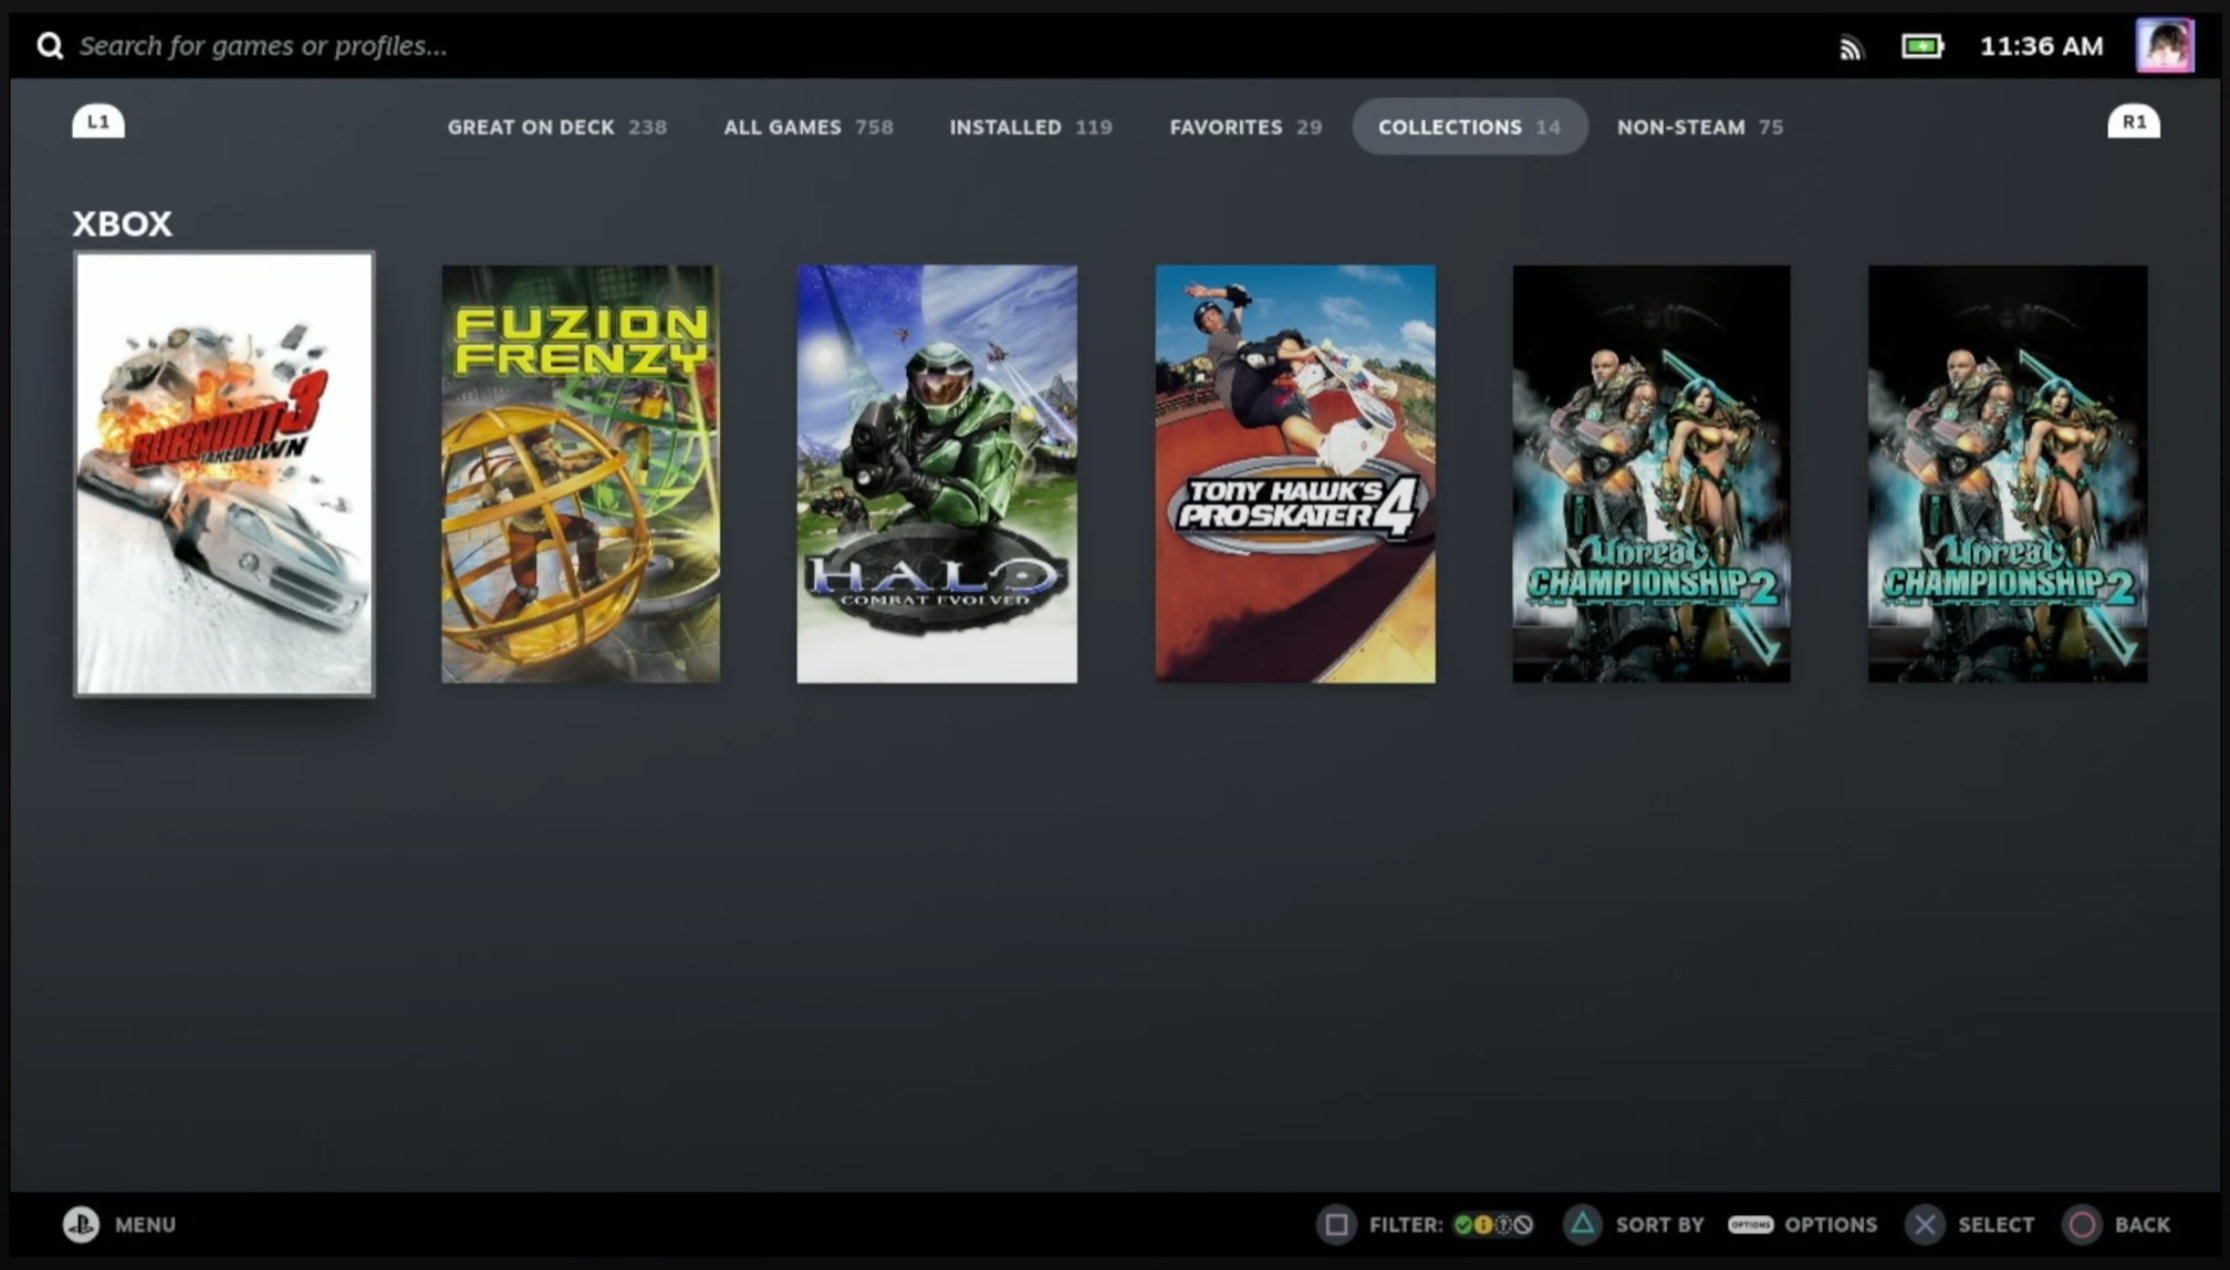Open Tony Hawk's Pro Skater 4 cover
This screenshot has height=1270, width=2230.
[x=1295, y=474]
